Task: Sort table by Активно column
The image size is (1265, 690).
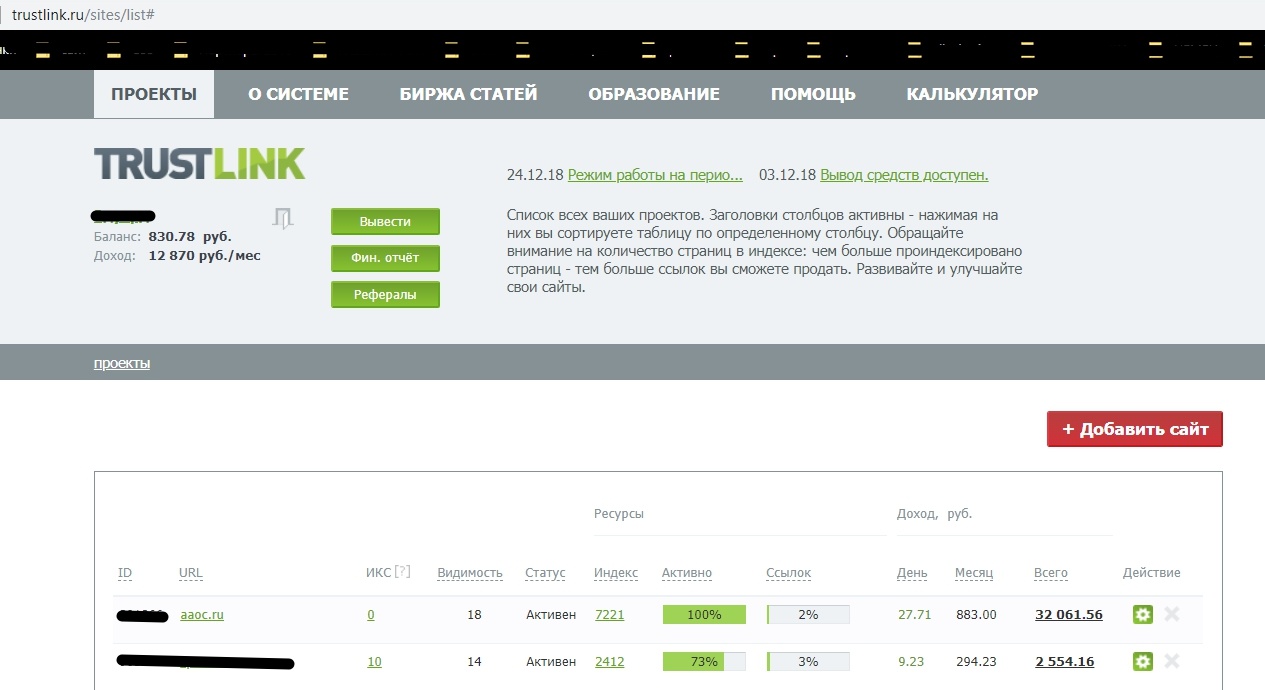Action: tap(687, 573)
